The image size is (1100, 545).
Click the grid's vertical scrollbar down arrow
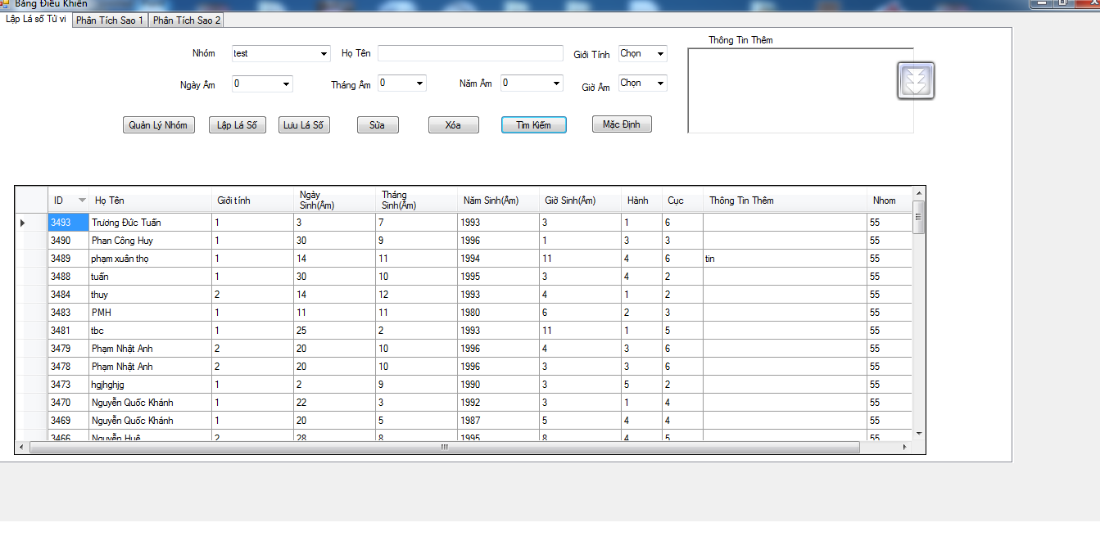point(919,433)
